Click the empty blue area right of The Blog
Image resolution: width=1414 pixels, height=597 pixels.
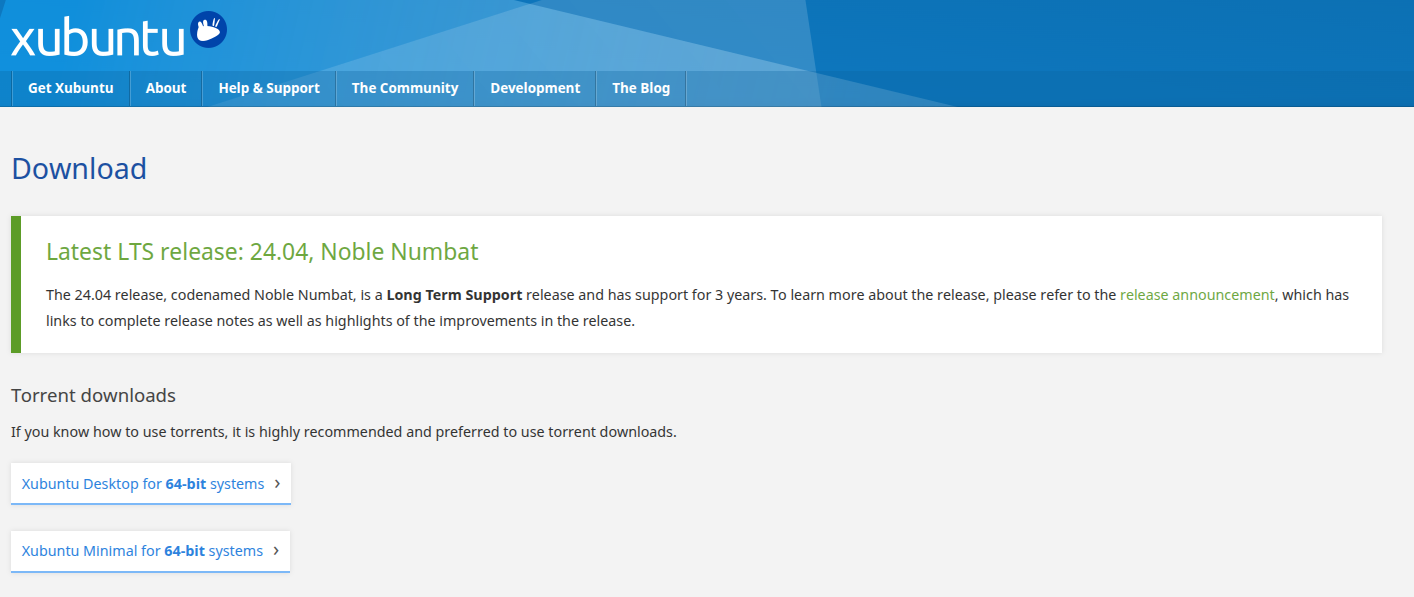1000,88
